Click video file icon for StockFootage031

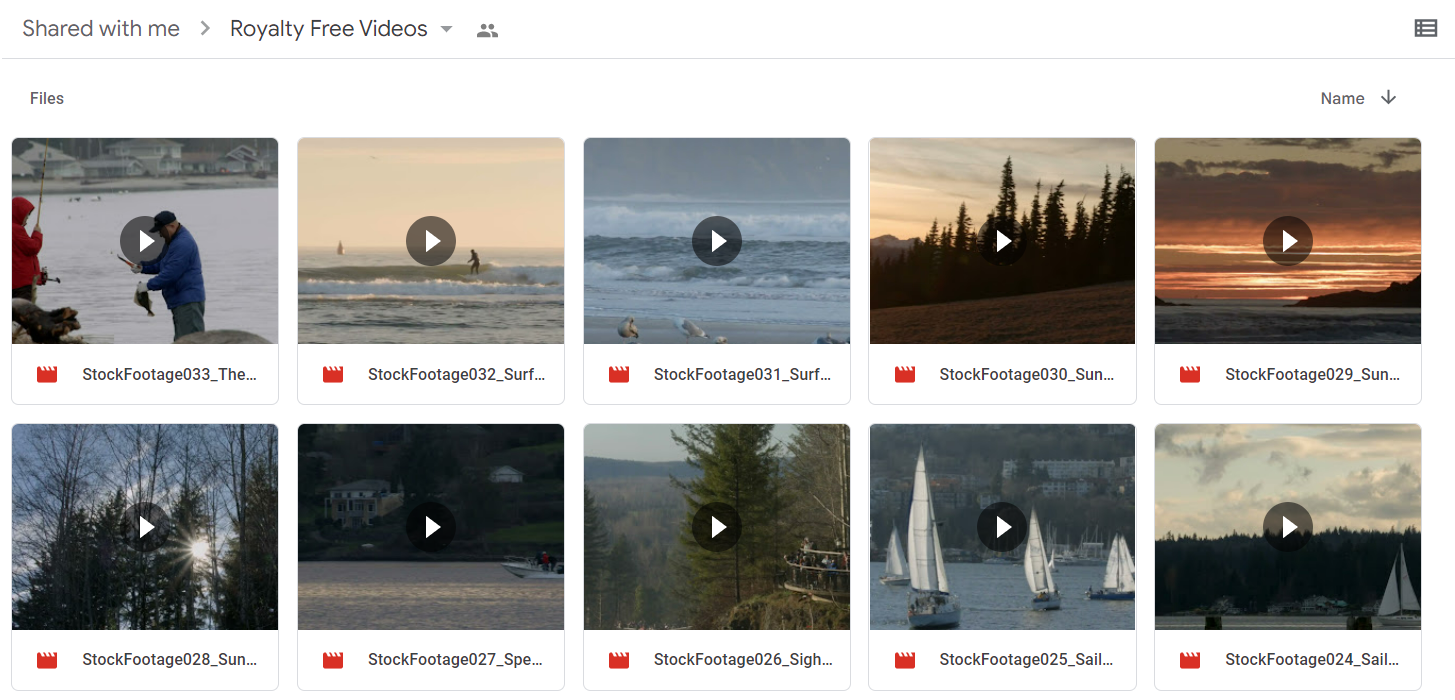619,374
